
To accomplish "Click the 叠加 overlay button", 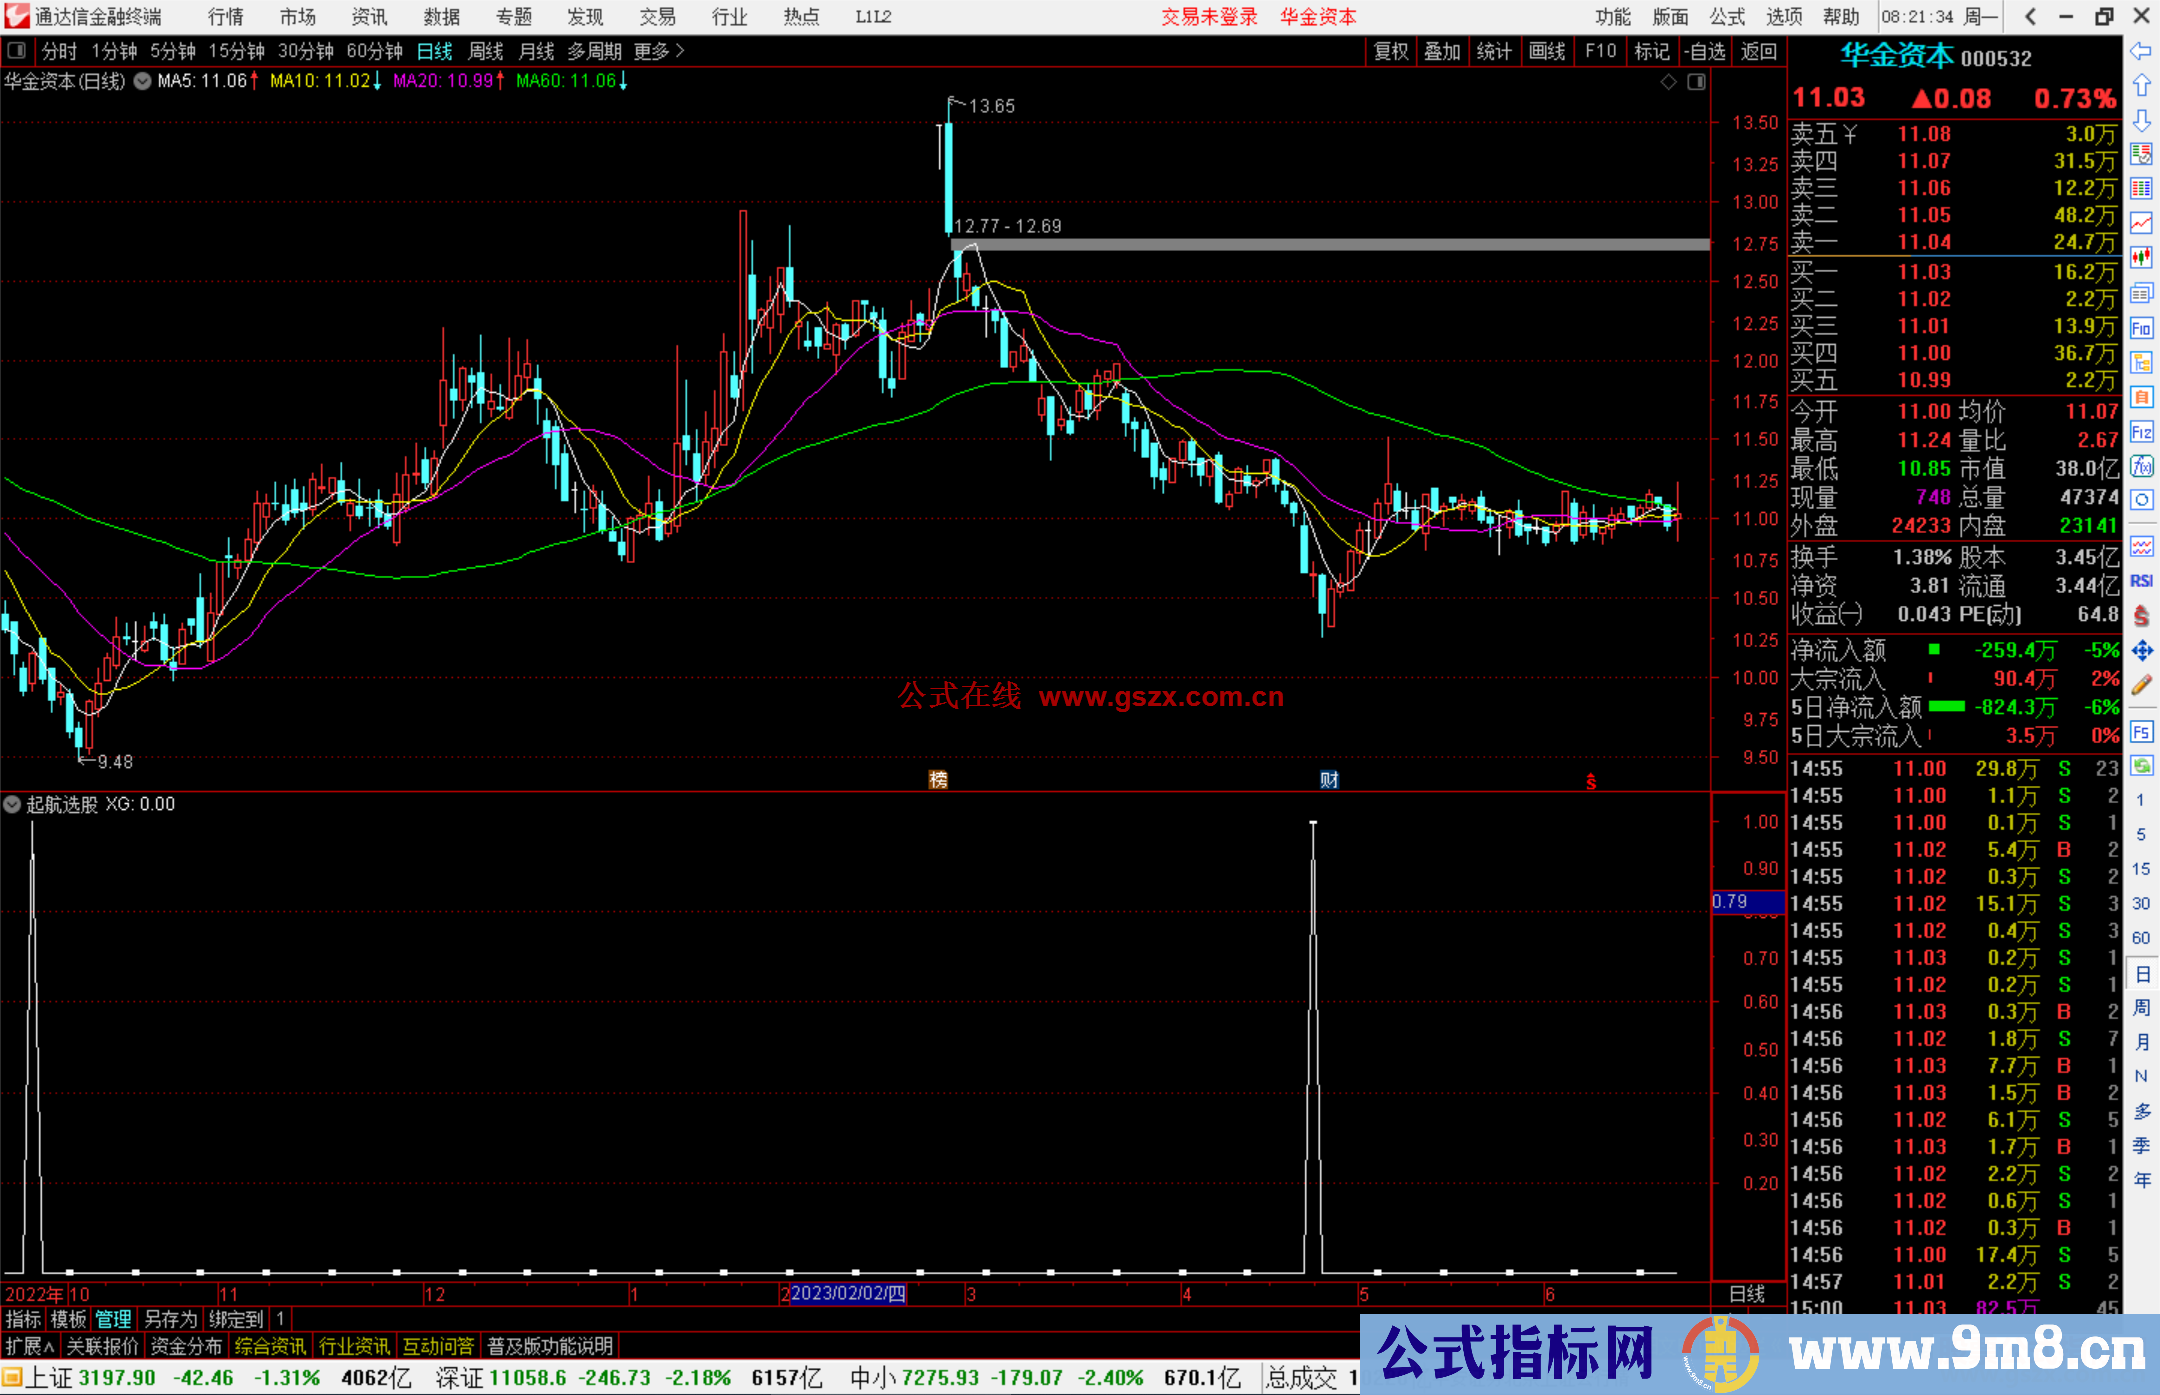I will click(x=1442, y=51).
